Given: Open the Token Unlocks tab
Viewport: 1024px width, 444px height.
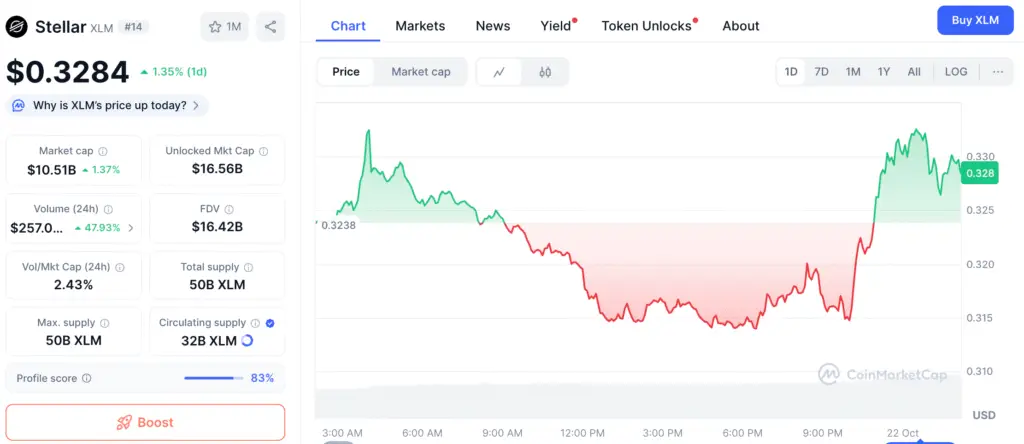Looking at the screenshot, I should pos(646,26).
